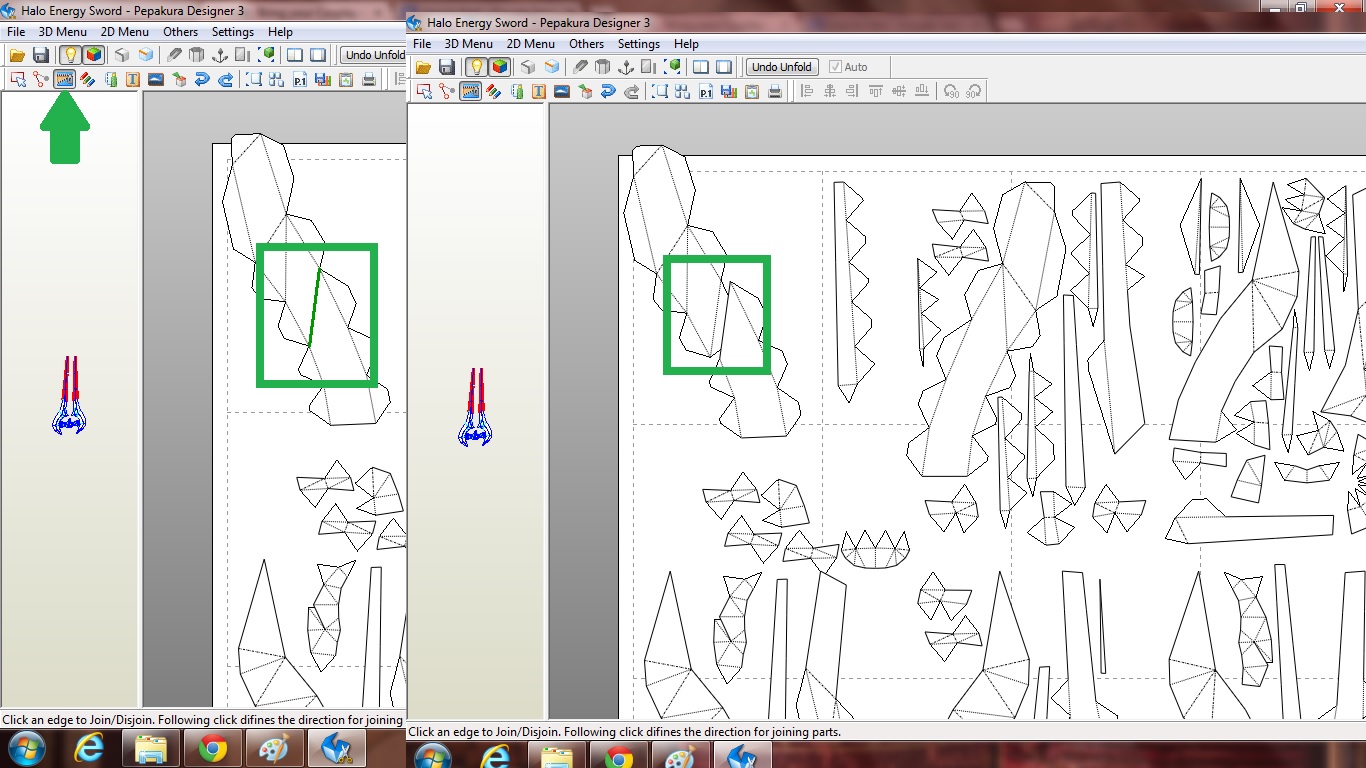Click the crown-shaped unfolded part in right window
The height and width of the screenshot is (768, 1366).
point(875,549)
